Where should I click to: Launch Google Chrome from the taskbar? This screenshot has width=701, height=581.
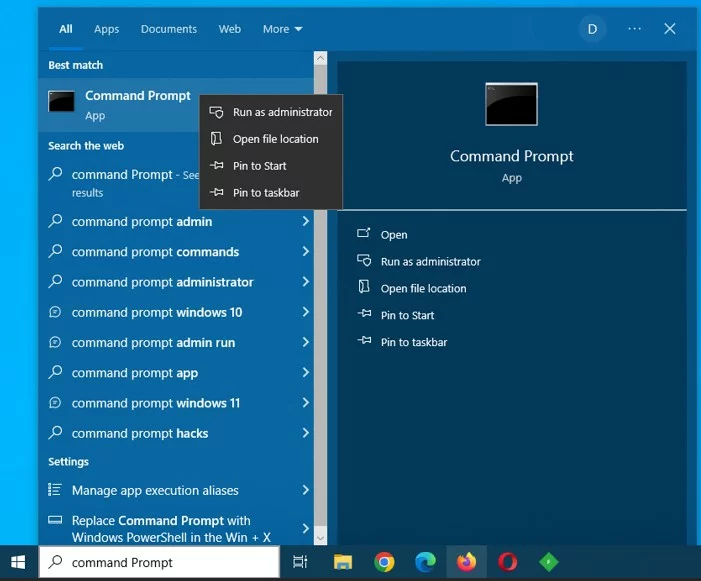coord(384,562)
